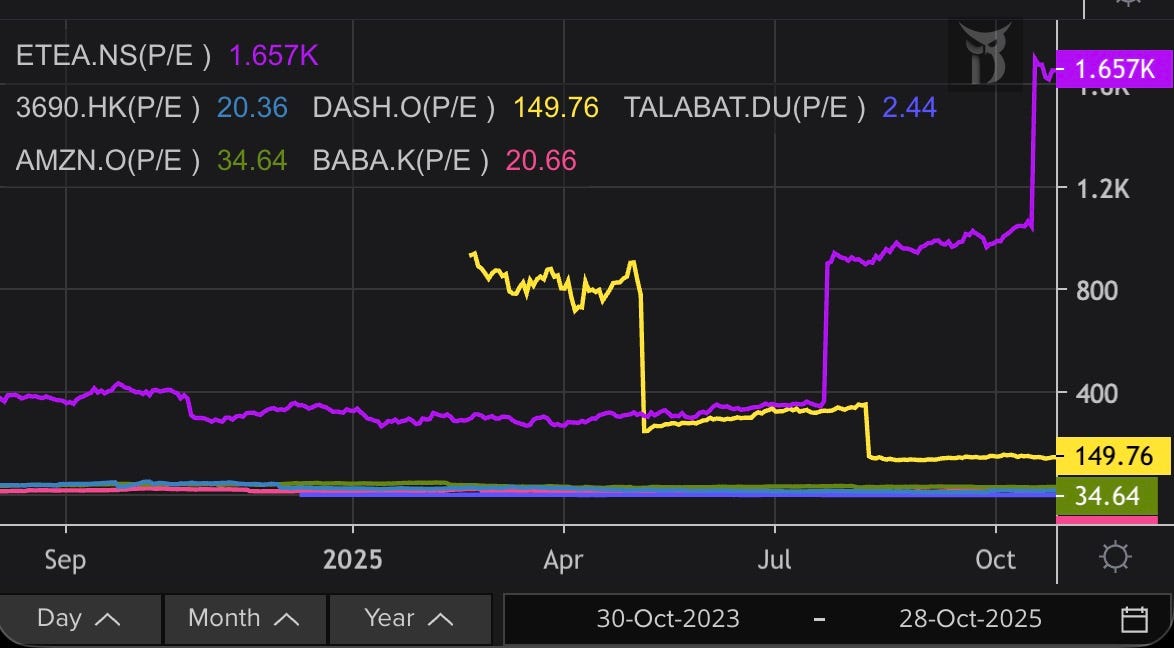
Task: Select the BABA.K(P/E) legend label
Action: point(401,160)
